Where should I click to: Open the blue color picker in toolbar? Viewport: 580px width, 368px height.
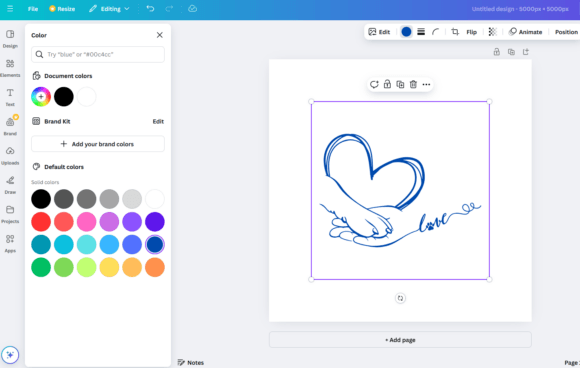tap(406, 32)
